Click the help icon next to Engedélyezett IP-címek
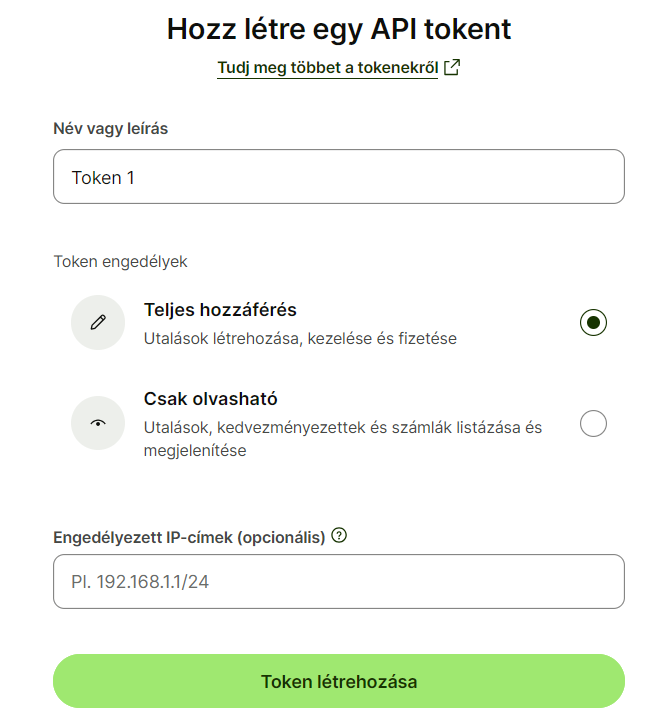This screenshot has width=650, height=726. pyautogui.click(x=339, y=536)
